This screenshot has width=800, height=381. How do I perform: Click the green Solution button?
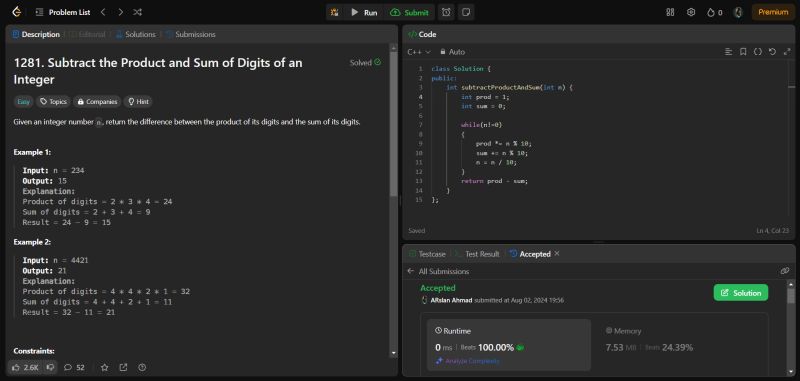click(x=741, y=293)
